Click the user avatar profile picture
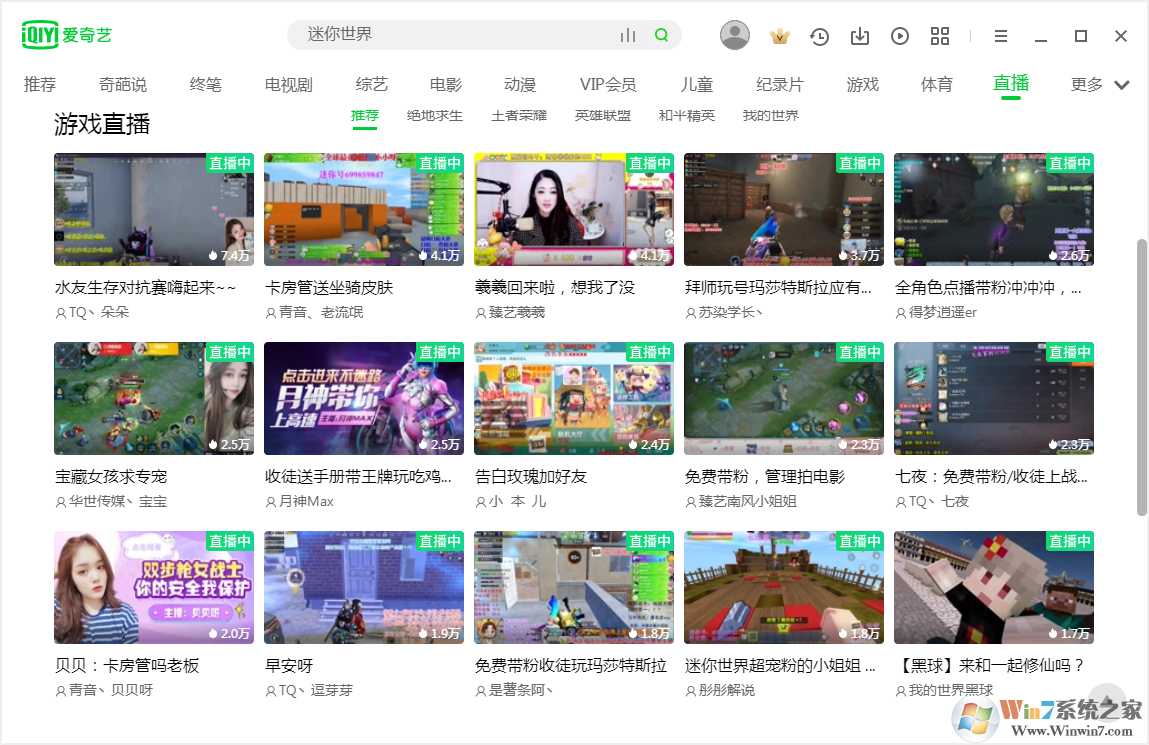Image resolution: width=1149 pixels, height=745 pixels. (735, 35)
